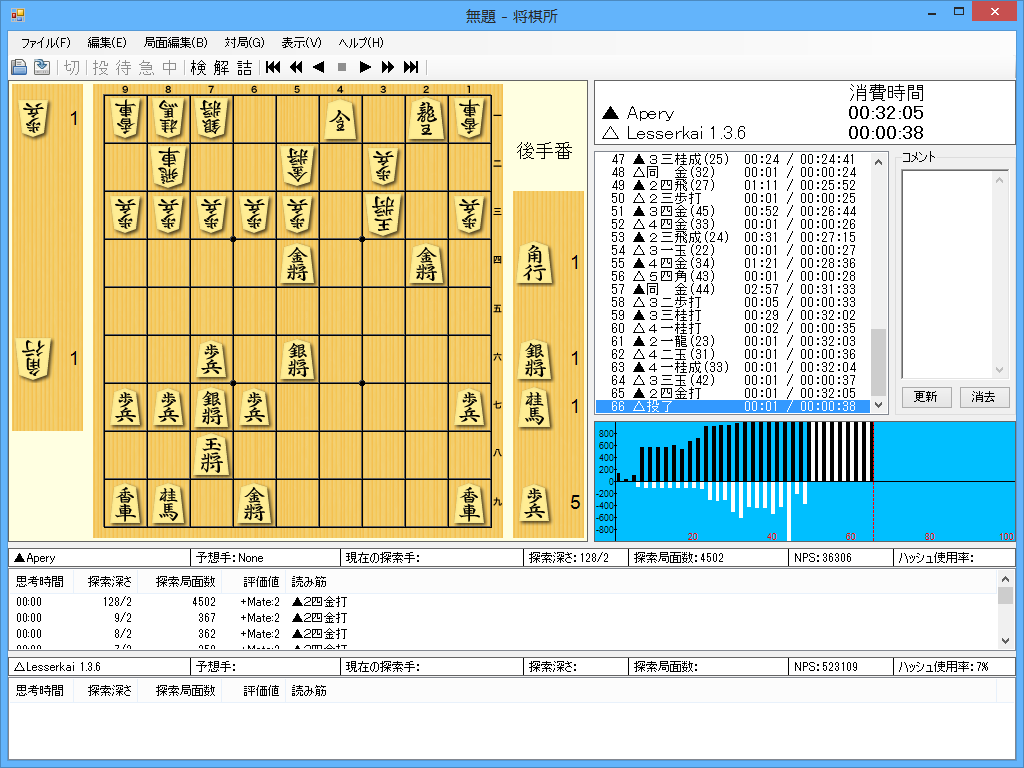Click move list scrollbar down arrow
The image size is (1024, 768).
878,405
